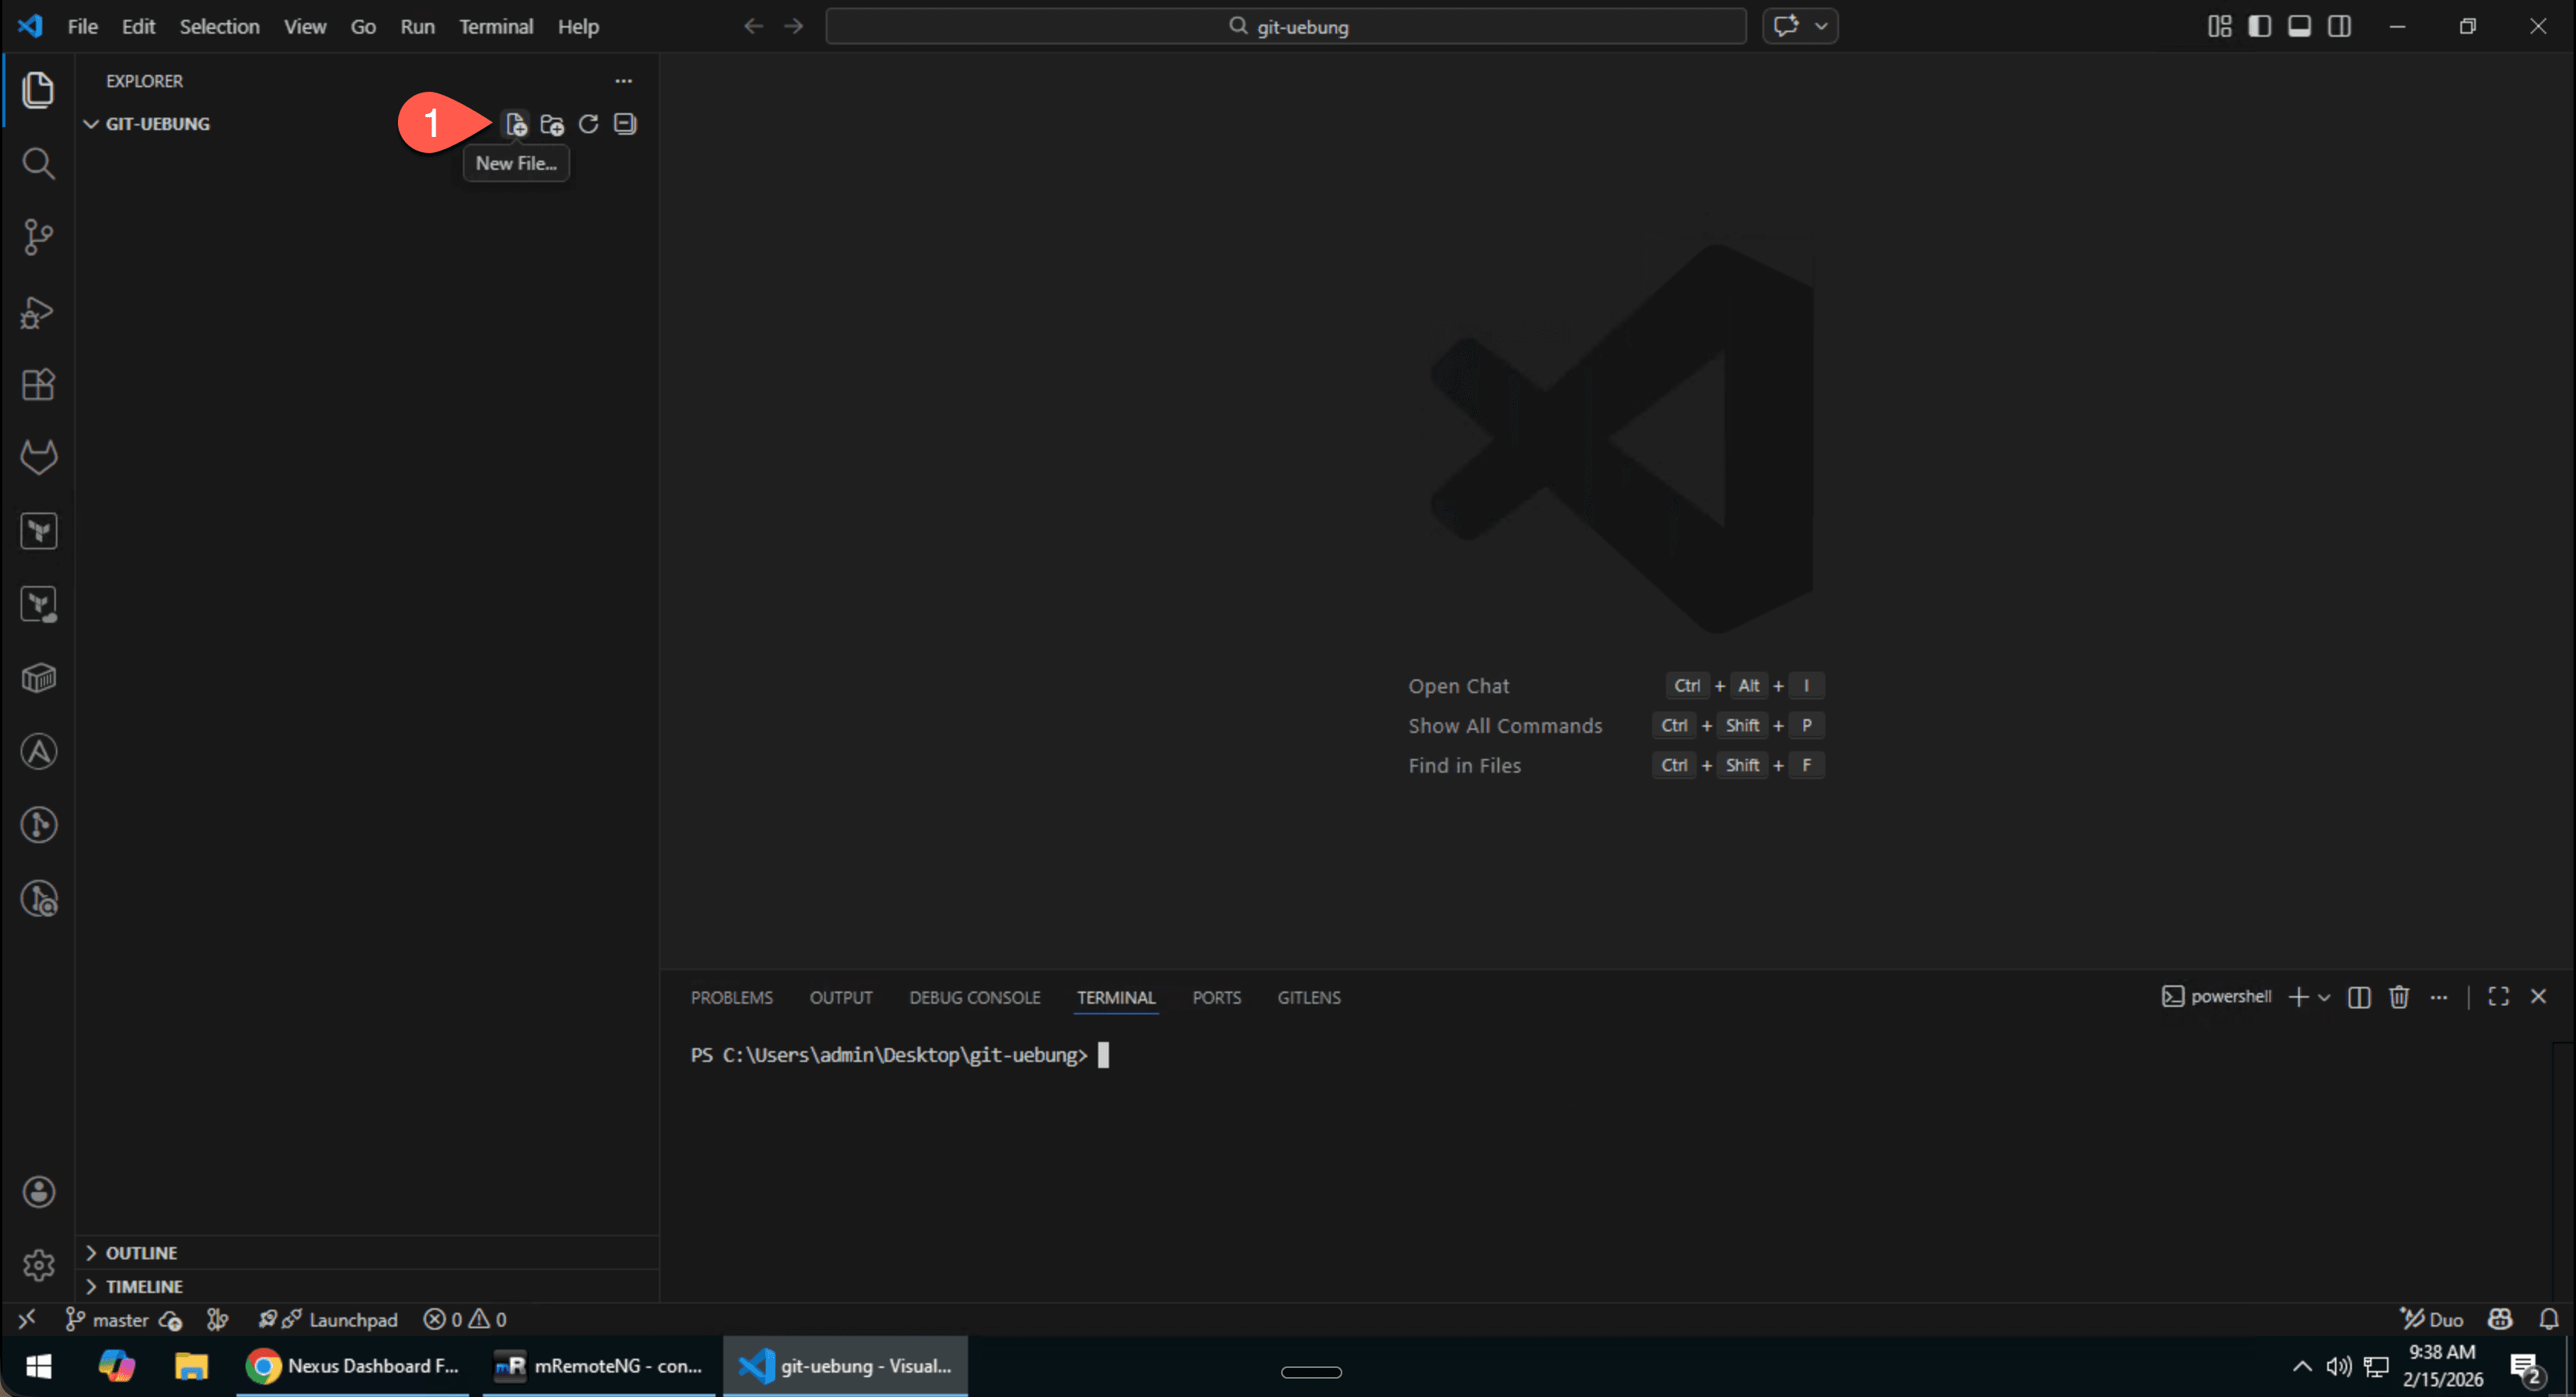
Task: Collapse the GIT-UEBUNG folder in Explorer
Action: (91, 123)
